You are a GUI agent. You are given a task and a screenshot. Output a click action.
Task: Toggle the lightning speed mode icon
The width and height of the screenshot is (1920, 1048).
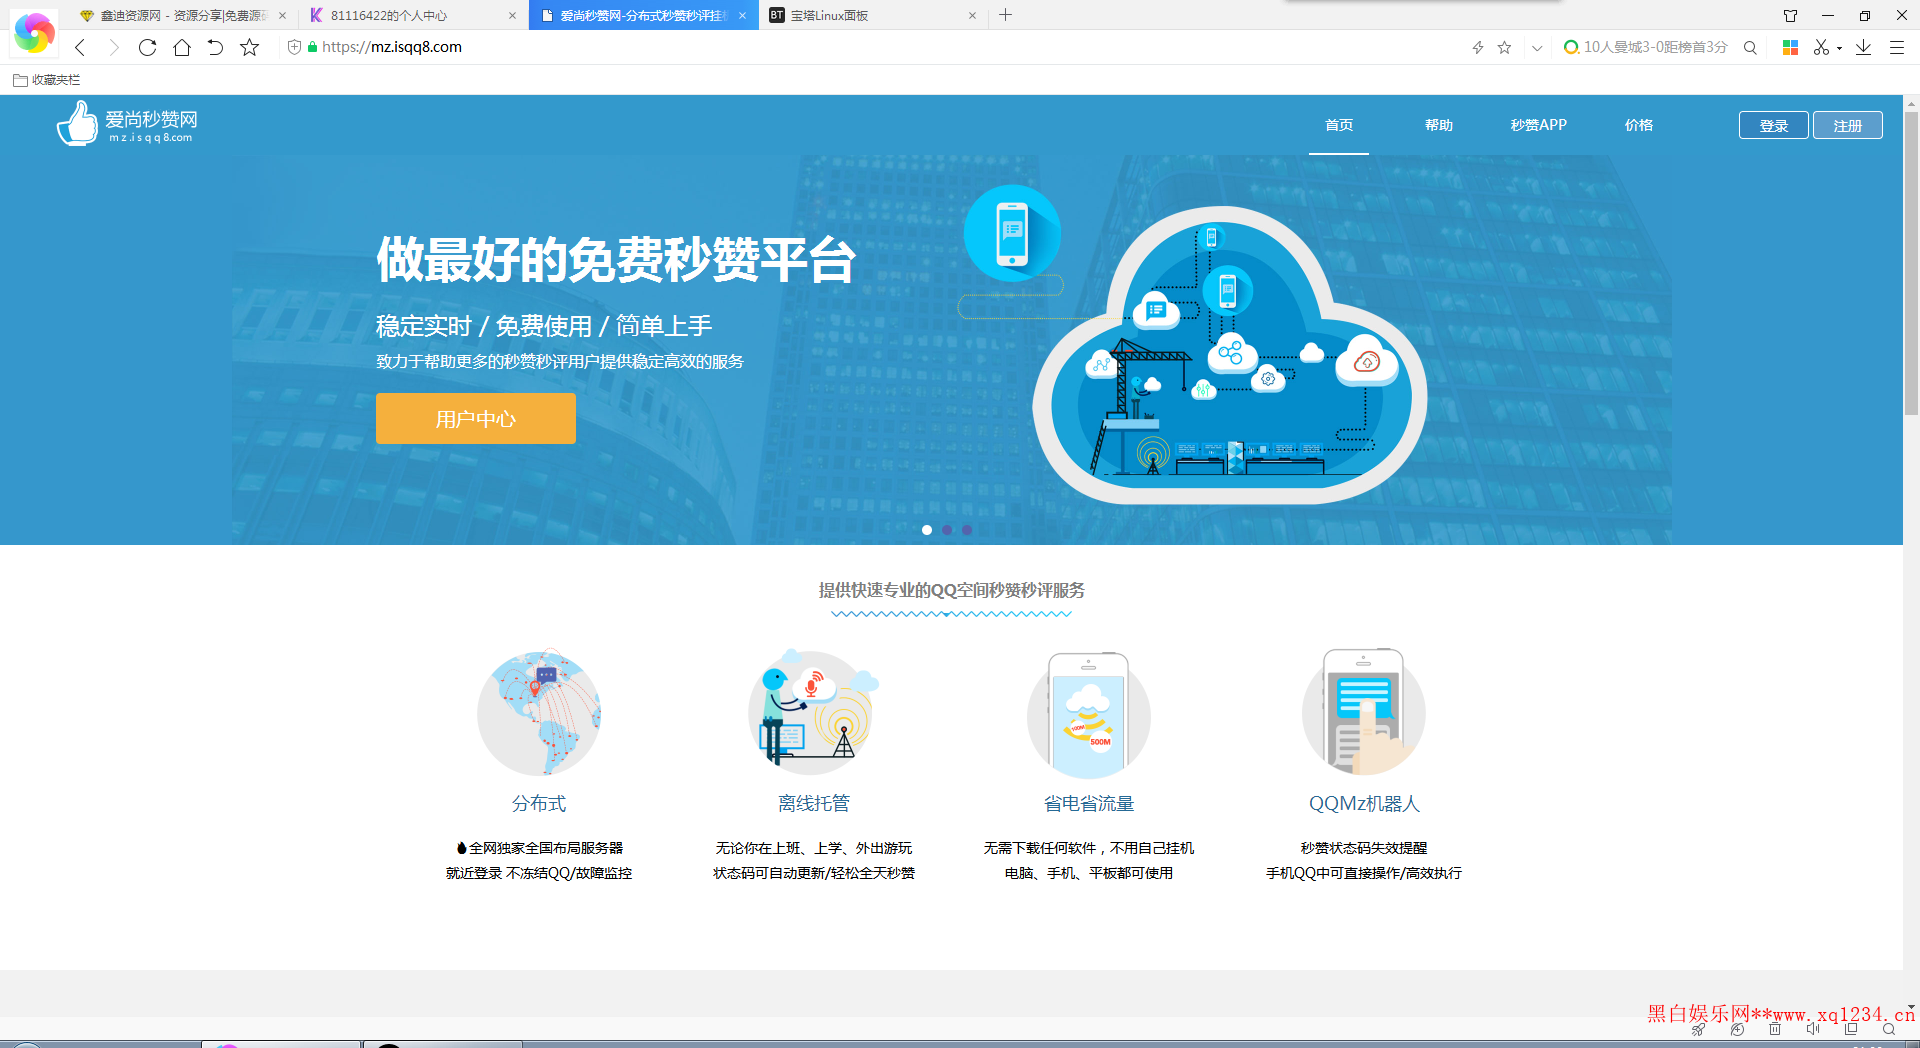(x=1477, y=47)
